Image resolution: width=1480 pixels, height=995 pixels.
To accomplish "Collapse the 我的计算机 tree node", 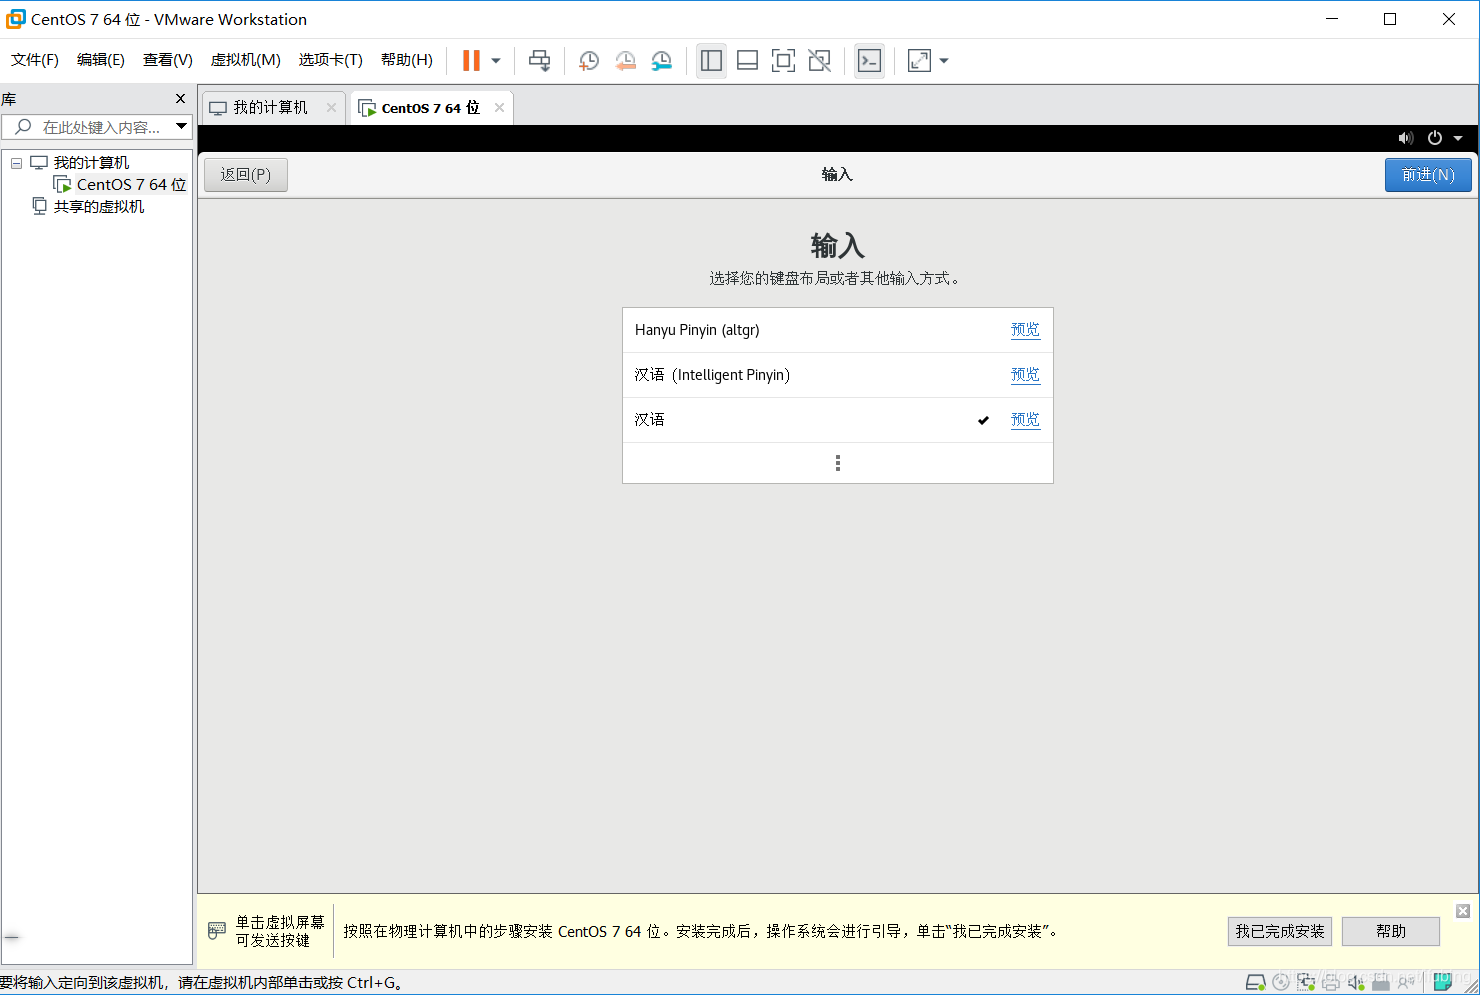I will coord(16,162).
